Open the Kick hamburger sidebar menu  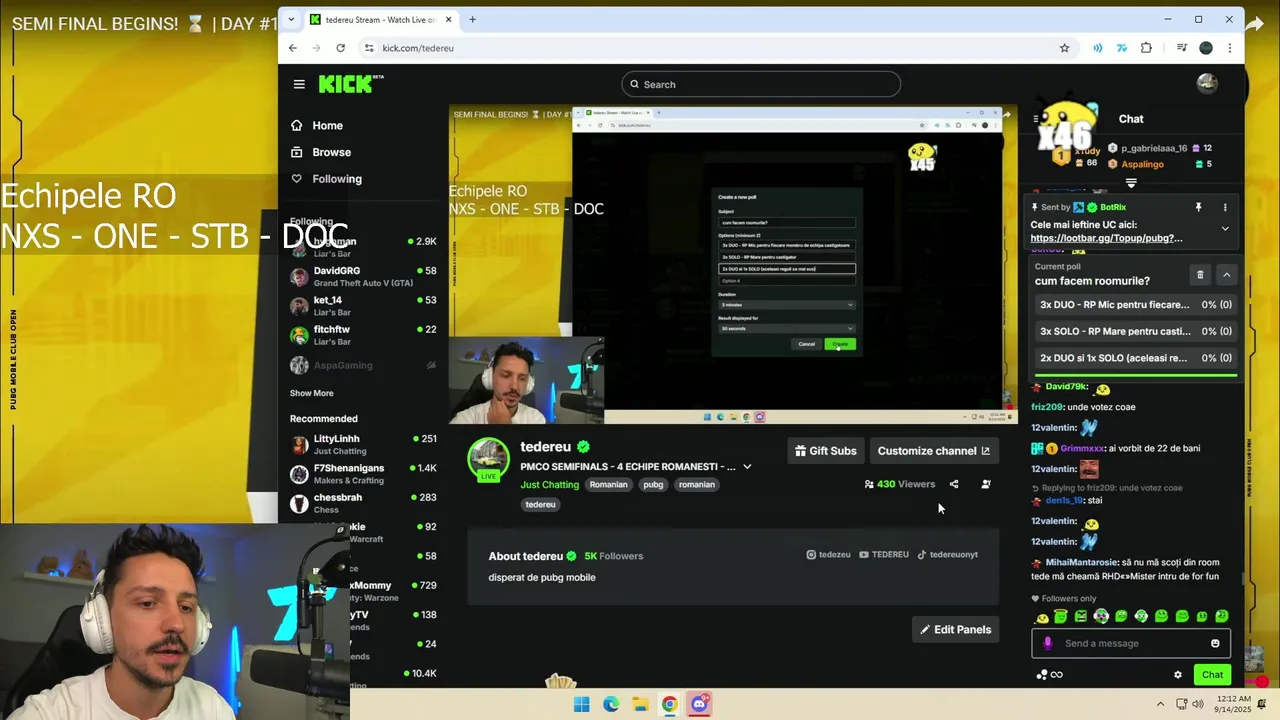click(x=299, y=84)
